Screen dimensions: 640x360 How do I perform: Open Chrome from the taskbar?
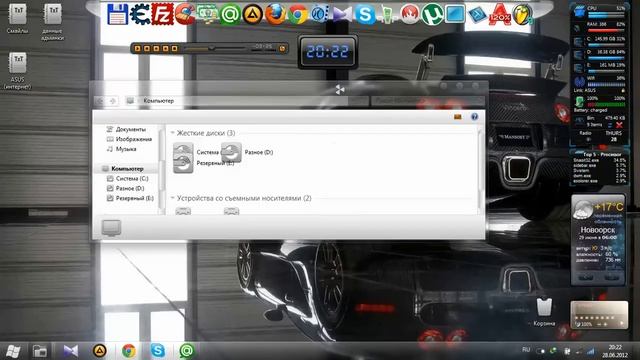tap(129, 351)
